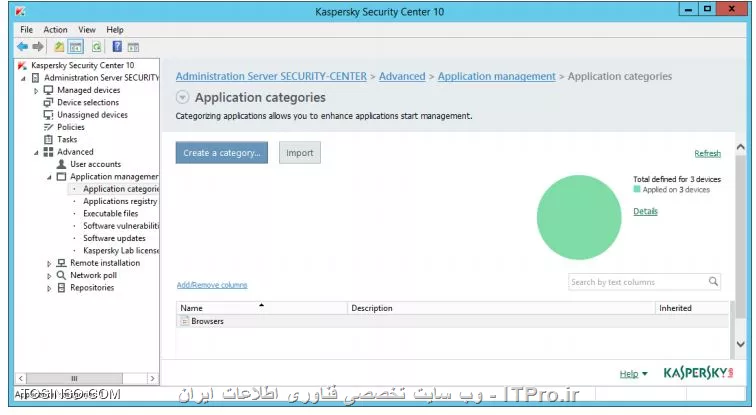Go to Application management breadcrumb link

[x=497, y=76]
